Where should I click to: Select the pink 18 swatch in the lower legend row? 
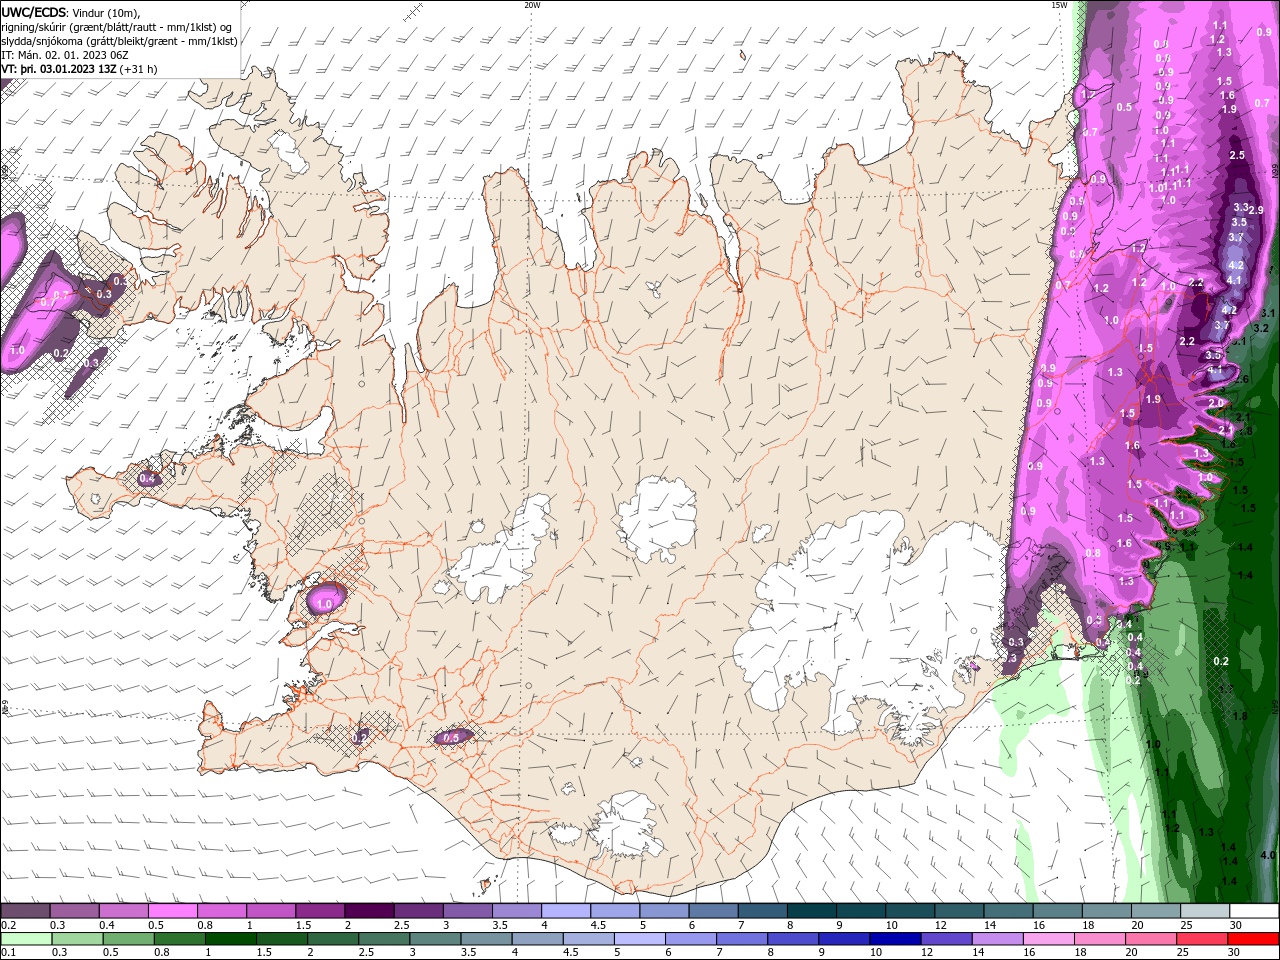(x=1100, y=939)
